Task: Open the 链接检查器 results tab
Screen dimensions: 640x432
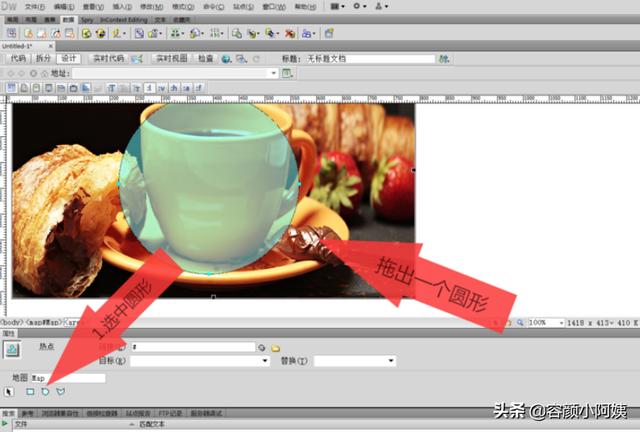Action: point(102,413)
